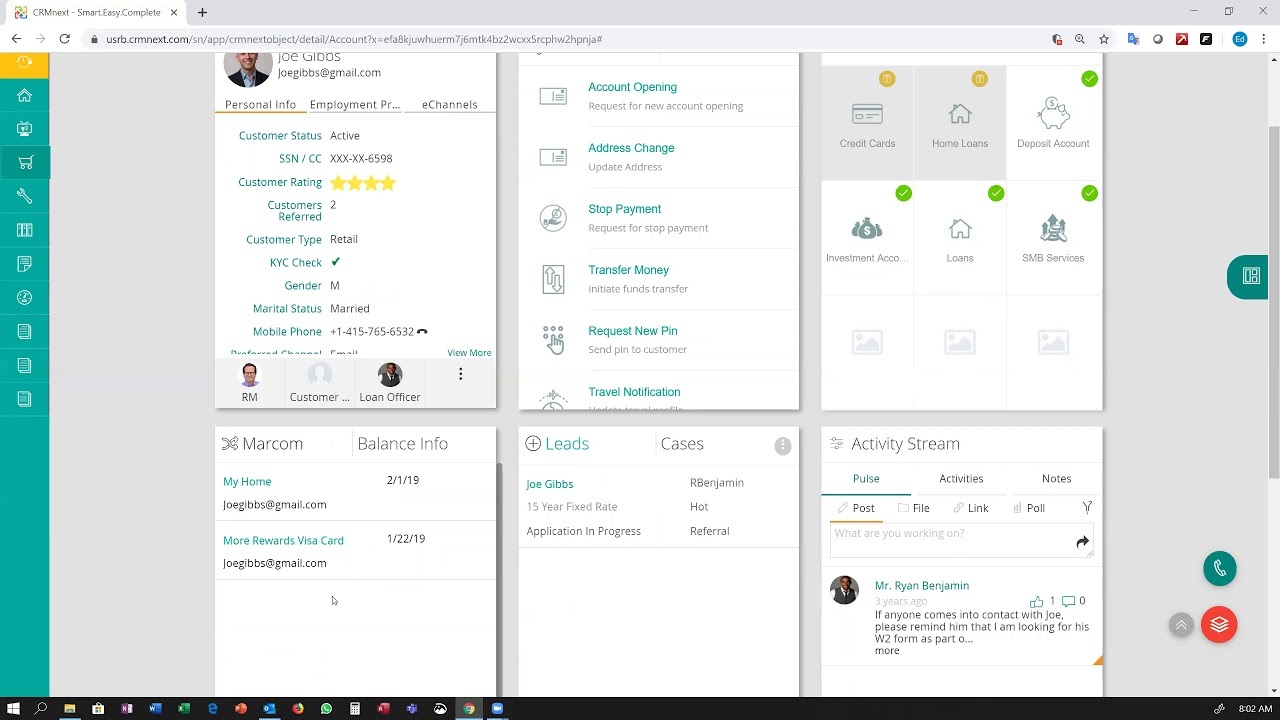Screen dimensions: 1280x720
Task: Expand Ryan Benjamin's post with more
Action: point(886,651)
